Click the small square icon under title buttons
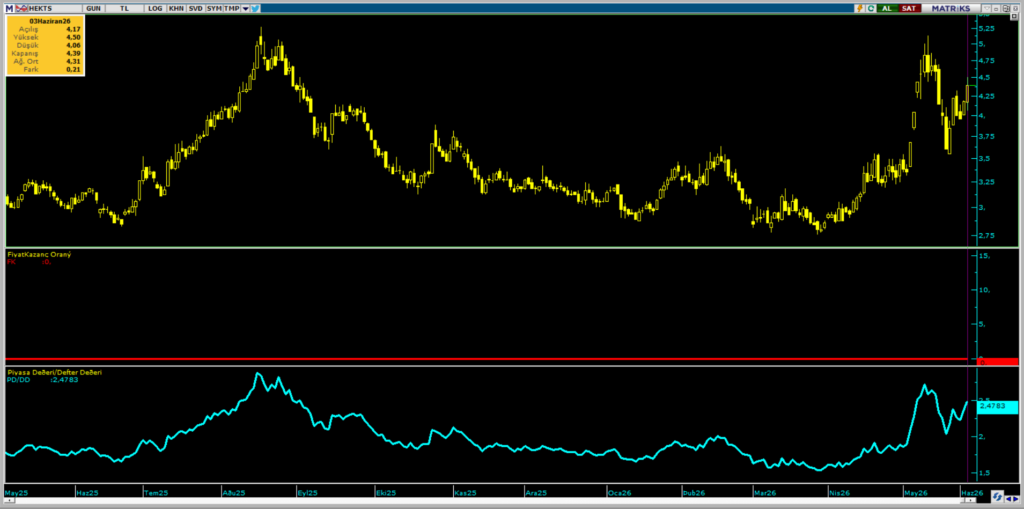Viewport: 1024px width, 509px height. [x=1014, y=16]
